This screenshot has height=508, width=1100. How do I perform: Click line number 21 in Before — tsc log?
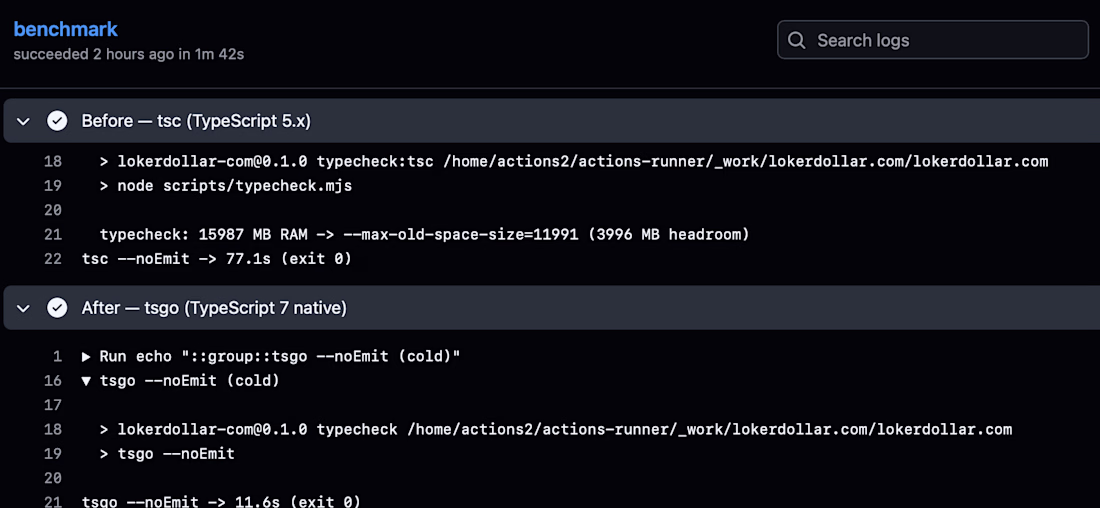coord(53,234)
